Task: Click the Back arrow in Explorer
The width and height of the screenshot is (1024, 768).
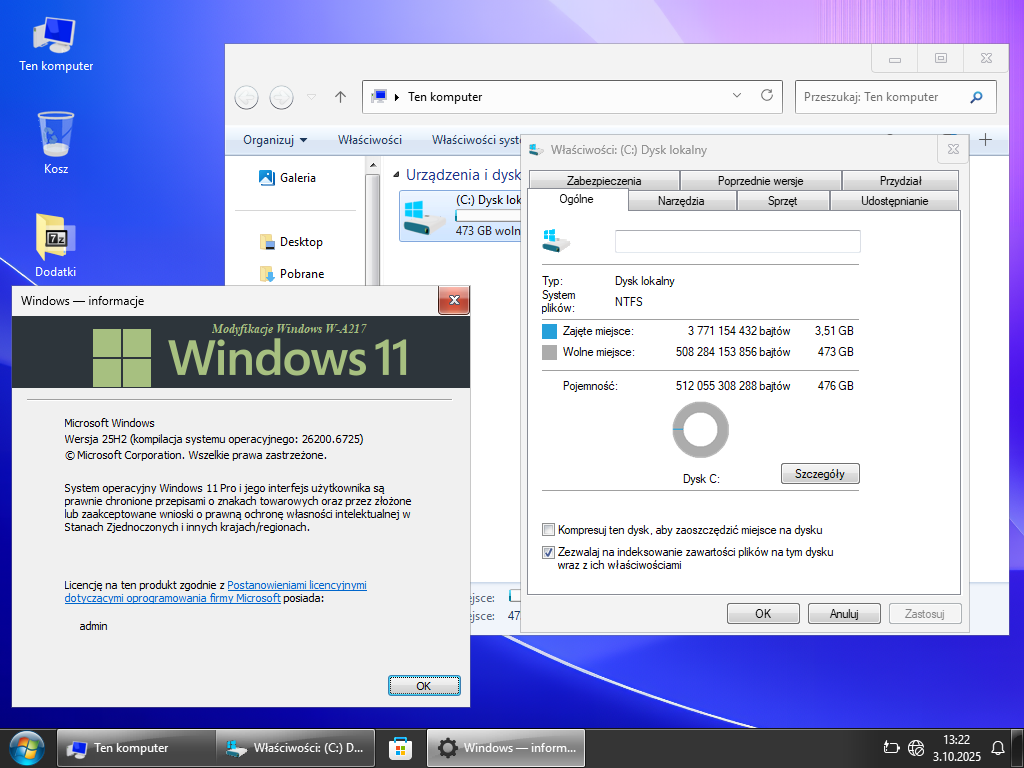Action: click(x=246, y=97)
